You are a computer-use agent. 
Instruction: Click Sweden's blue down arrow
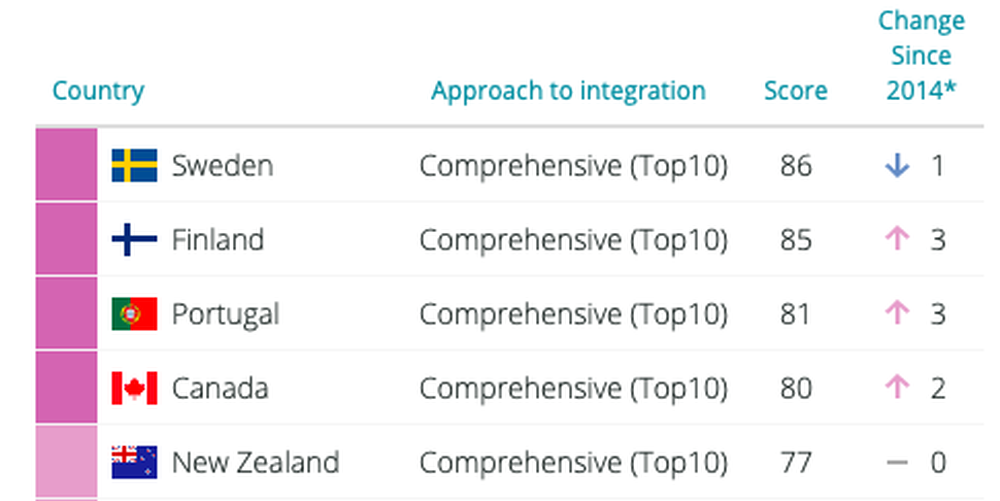coord(897,166)
